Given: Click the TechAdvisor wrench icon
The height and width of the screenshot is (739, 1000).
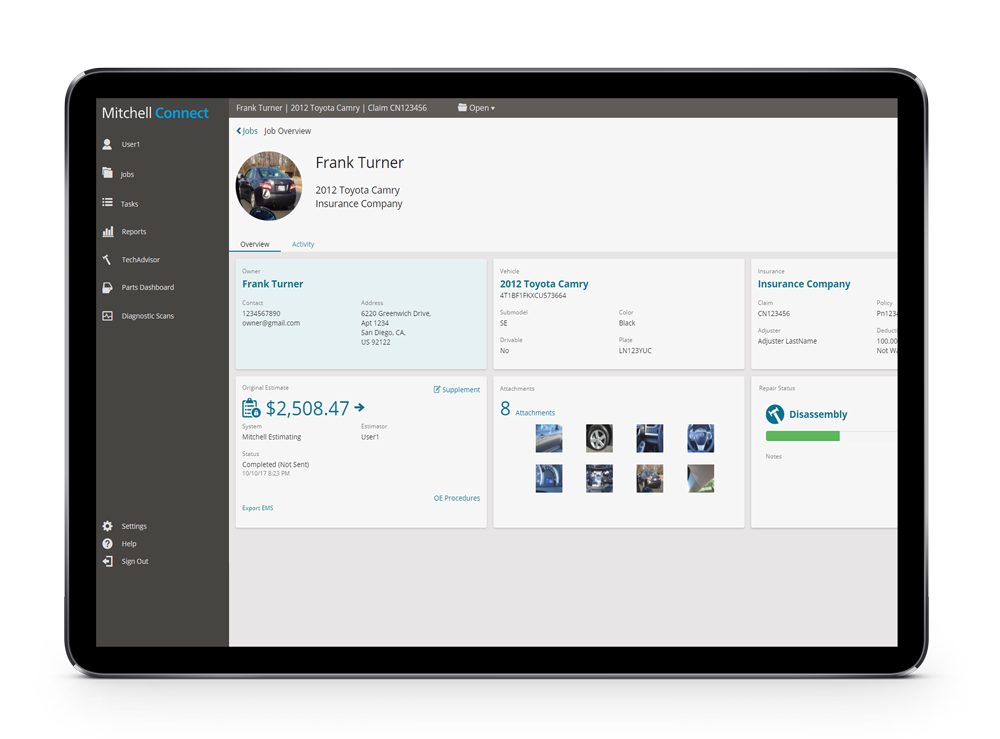Looking at the screenshot, I should pyautogui.click(x=107, y=260).
